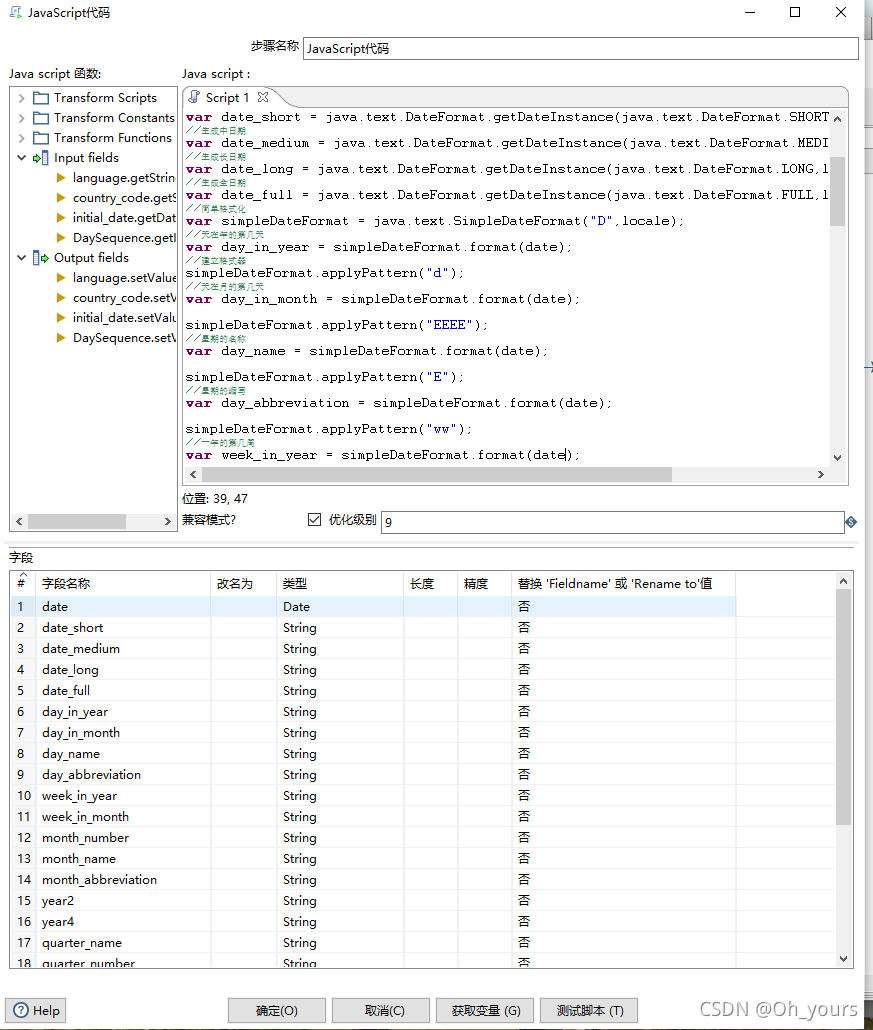
Task: Click the Transform Scripts folder icon
Action: [41, 98]
